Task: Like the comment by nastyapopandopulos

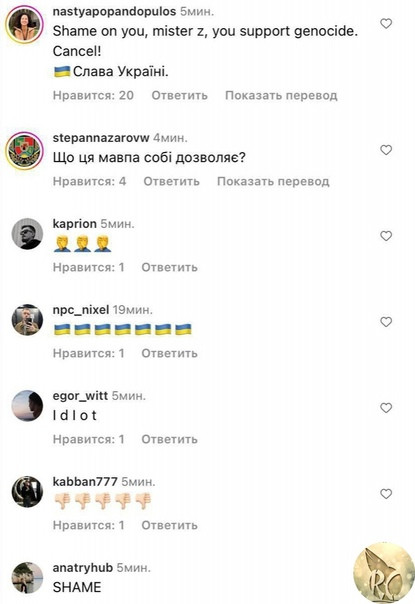Action: coord(386,24)
